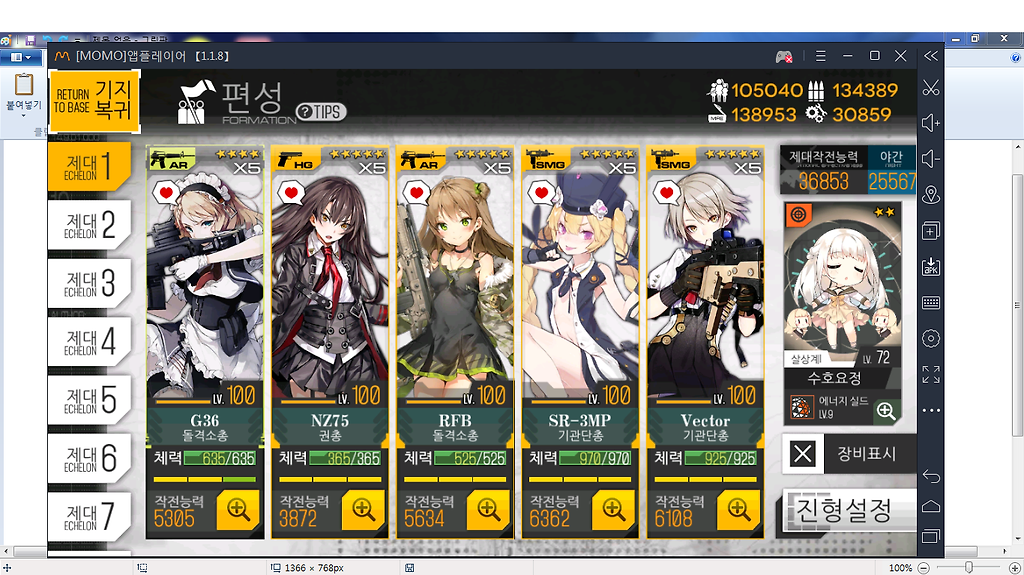Open the emulator location pin tool
This screenshot has height=575, width=1024.
[931, 195]
